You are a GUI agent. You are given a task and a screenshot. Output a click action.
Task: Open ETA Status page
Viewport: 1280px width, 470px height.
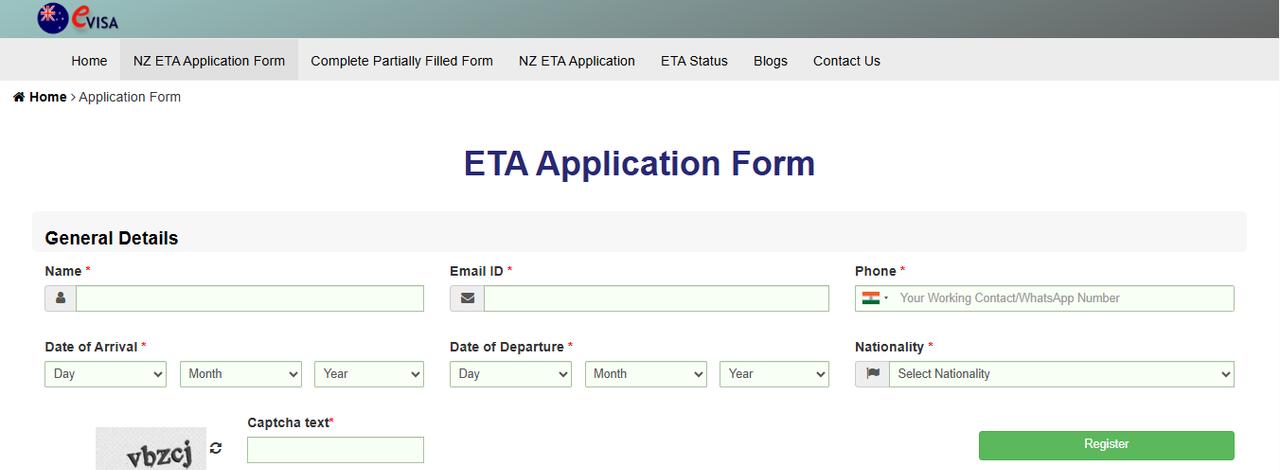coord(694,61)
